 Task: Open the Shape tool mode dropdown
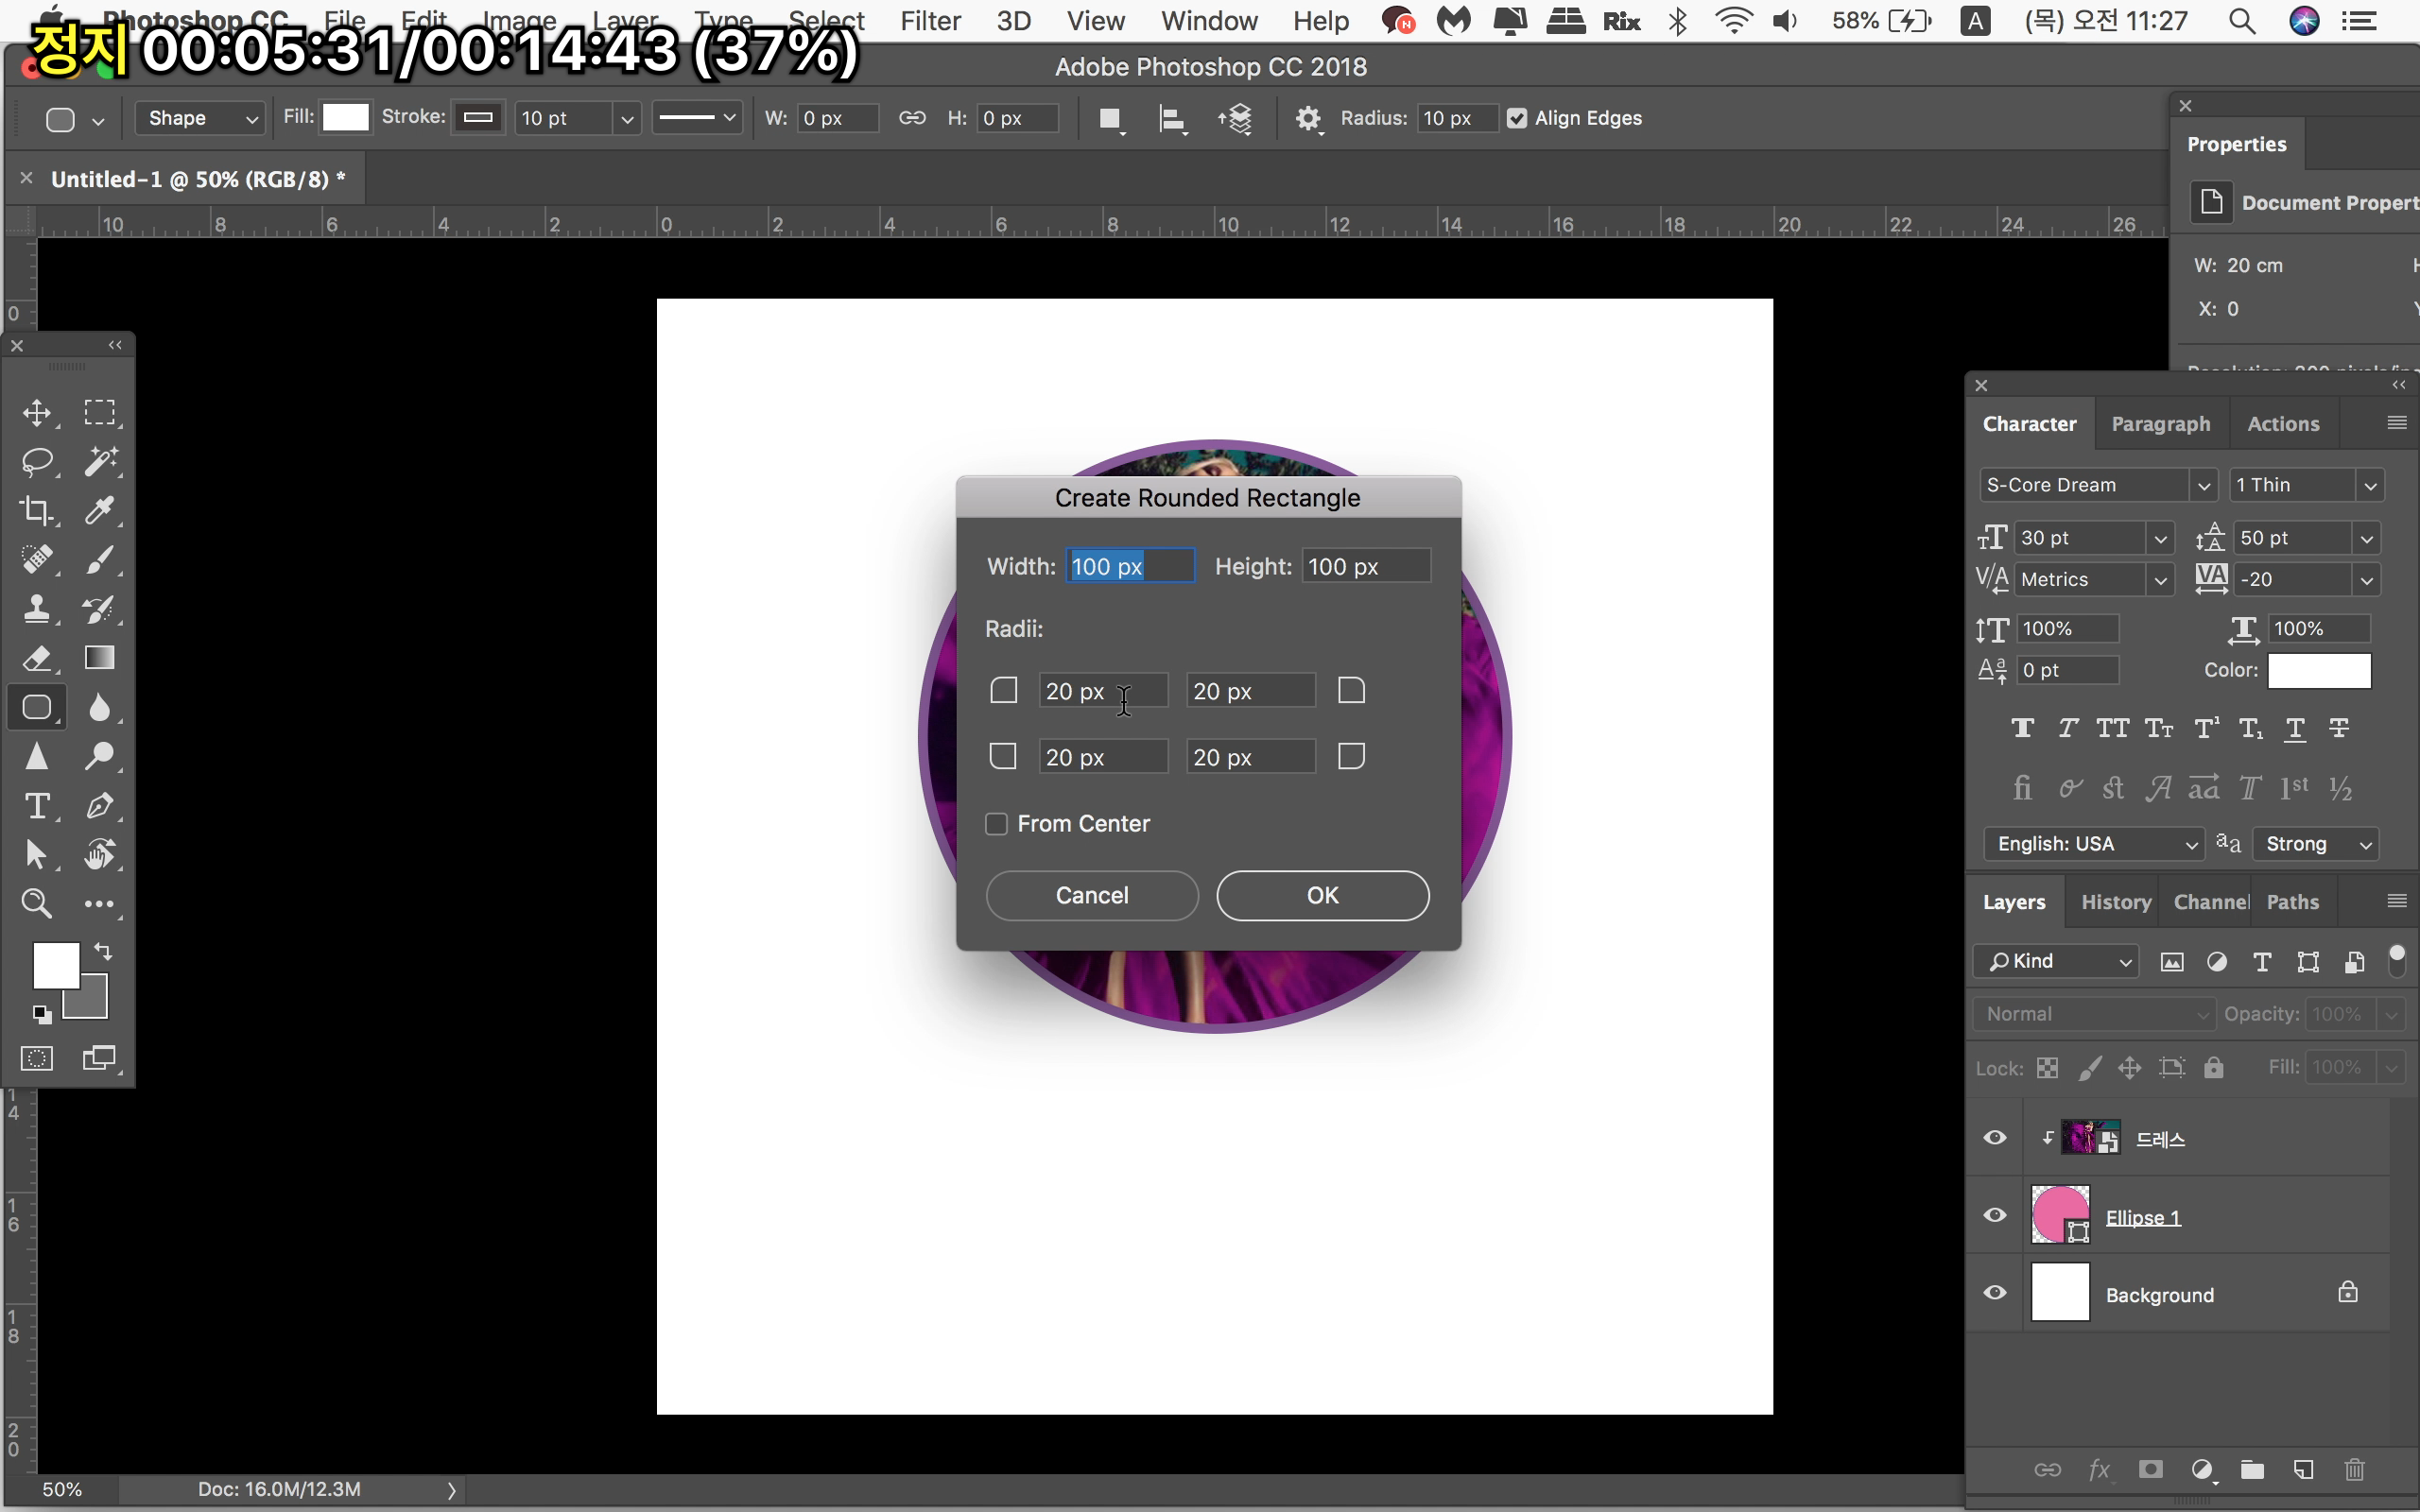pos(200,119)
